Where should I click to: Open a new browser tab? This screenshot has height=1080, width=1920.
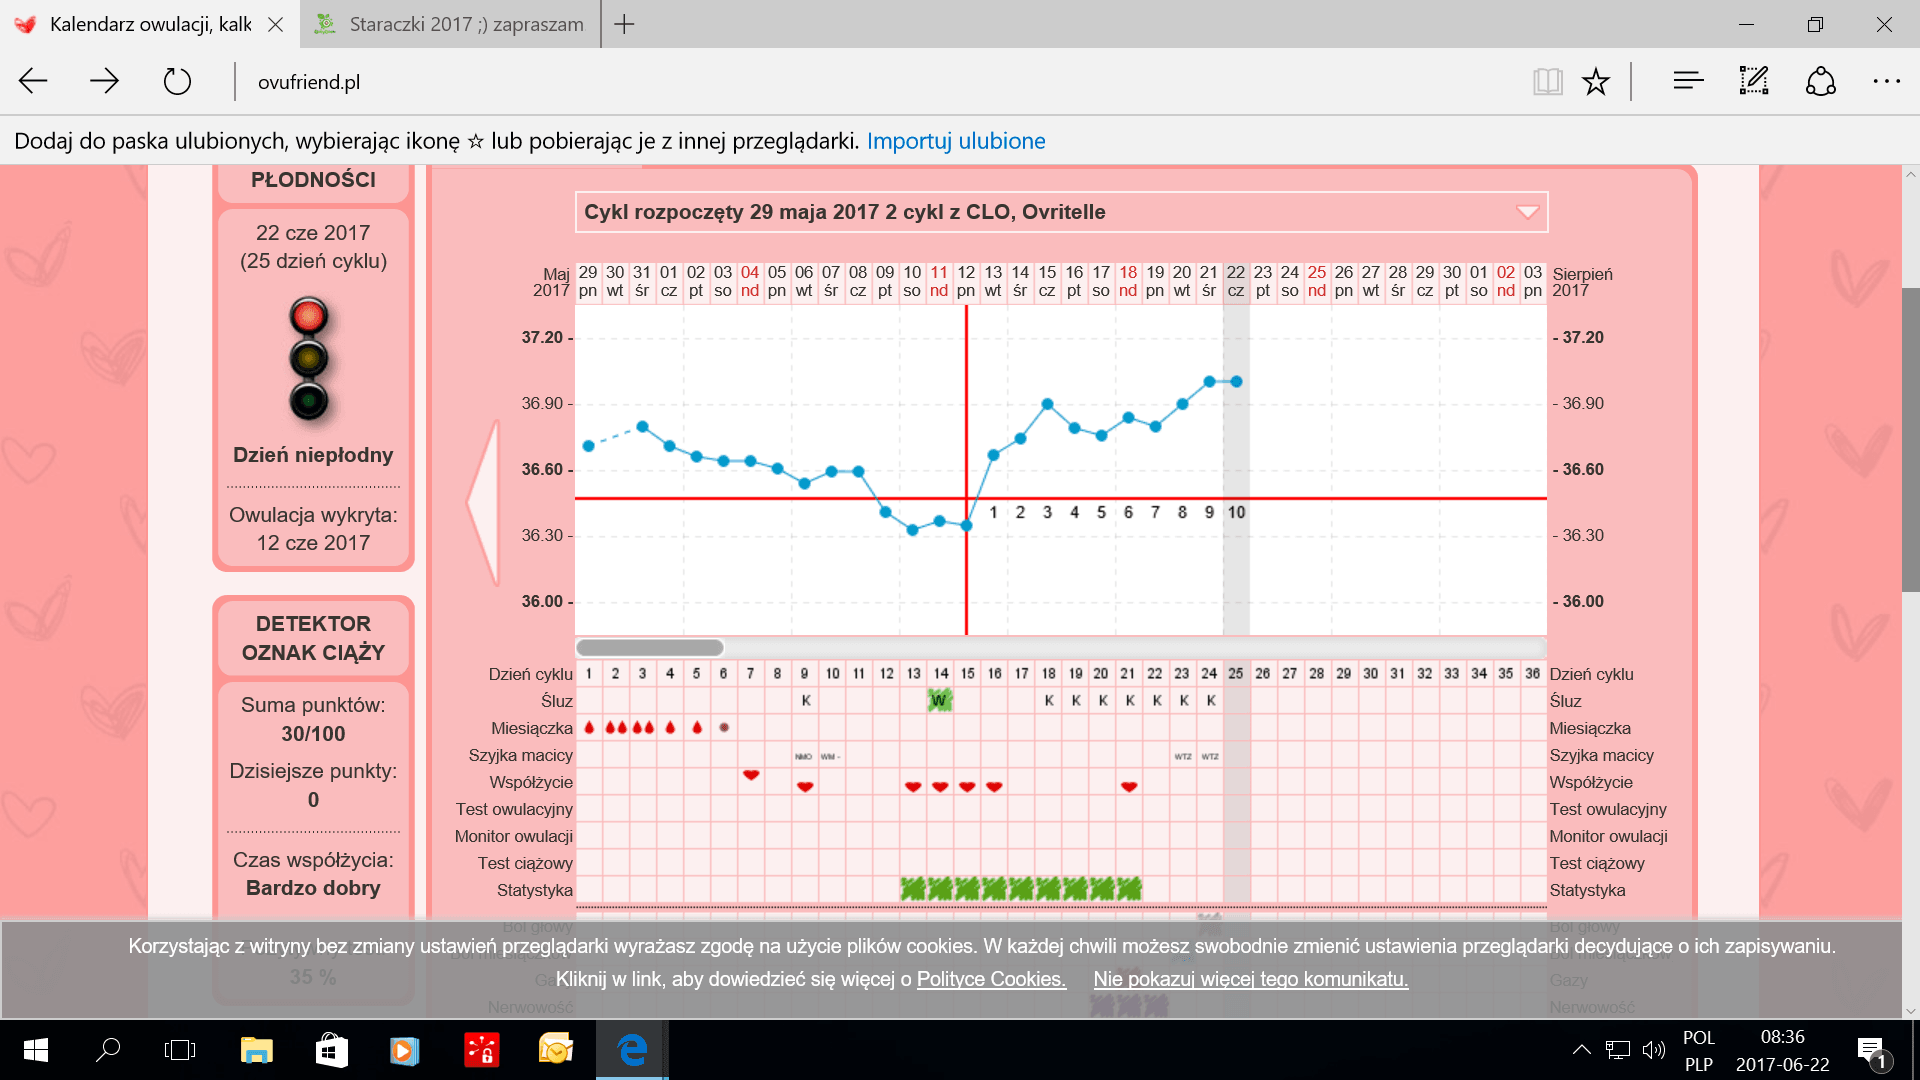click(x=624, y=24)
